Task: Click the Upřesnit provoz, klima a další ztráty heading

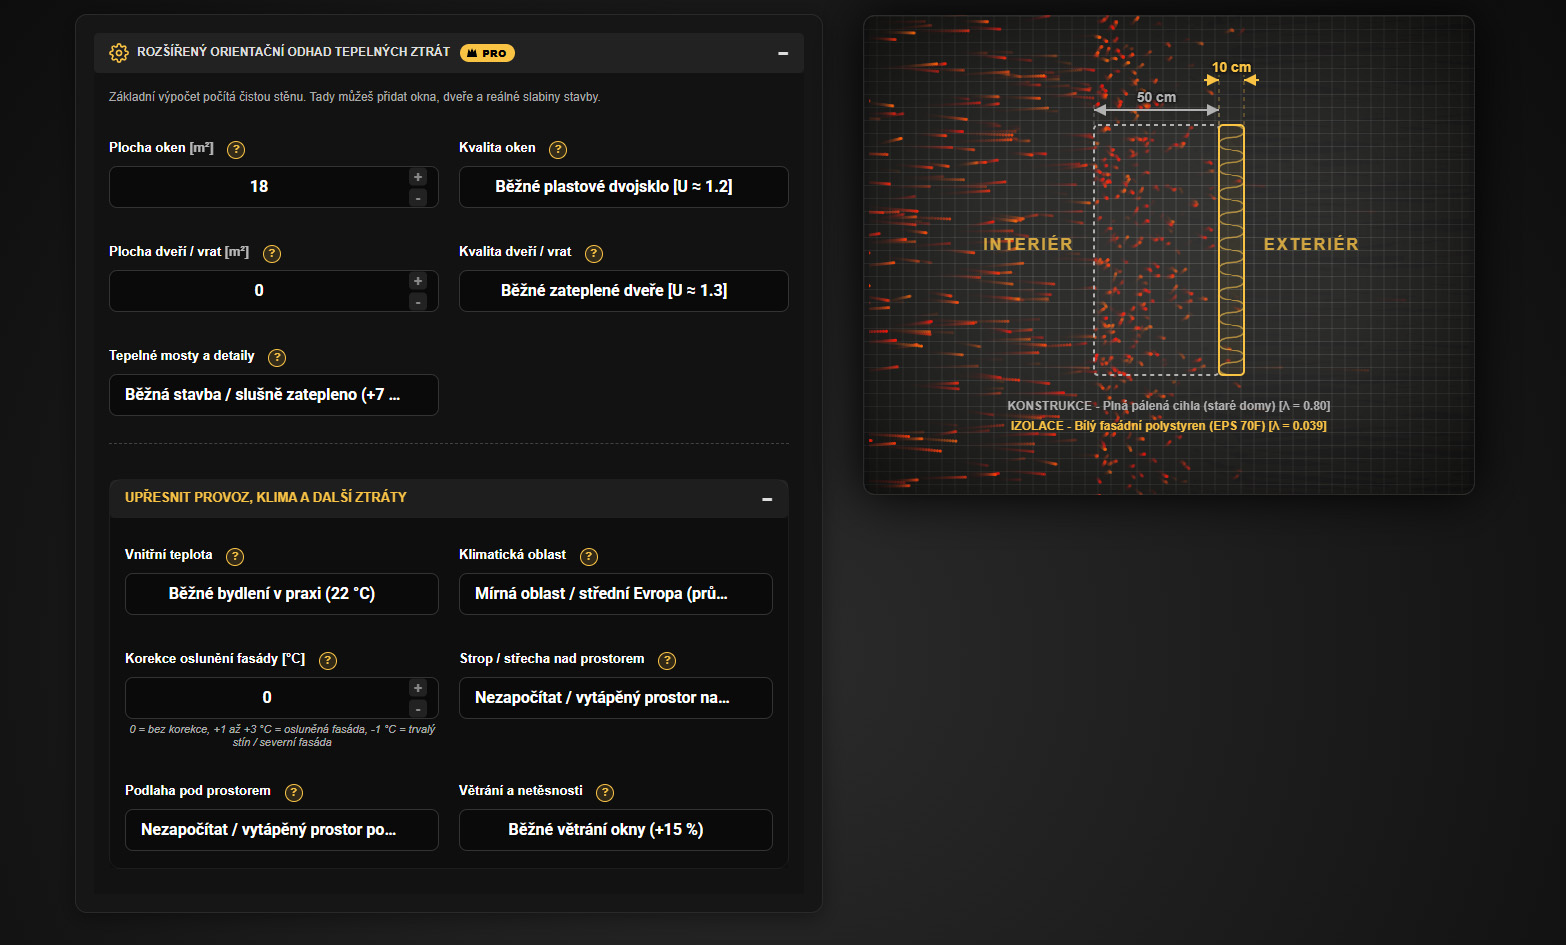Action: click(x=266, y=497)
